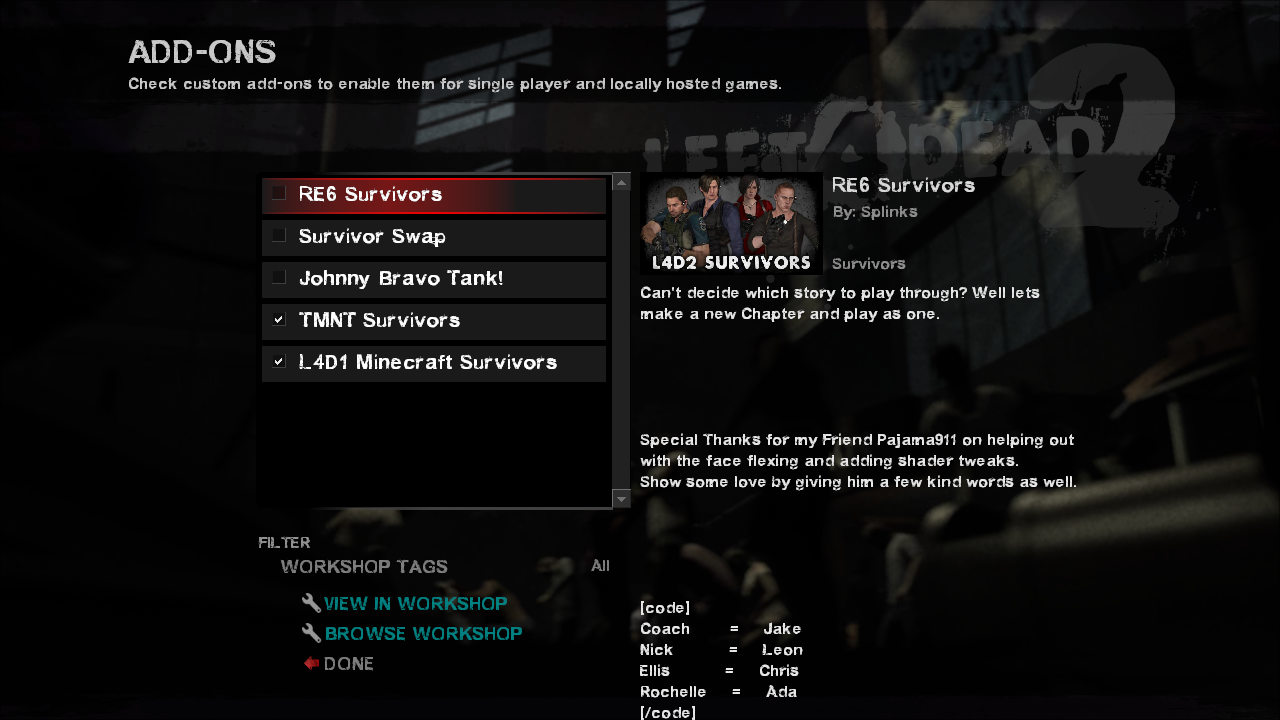Select the RE6 Survivors list entry
Image resolution: width=1280 pixels, height=720 pixels.
pyautogui.click(x=434, y=195)
